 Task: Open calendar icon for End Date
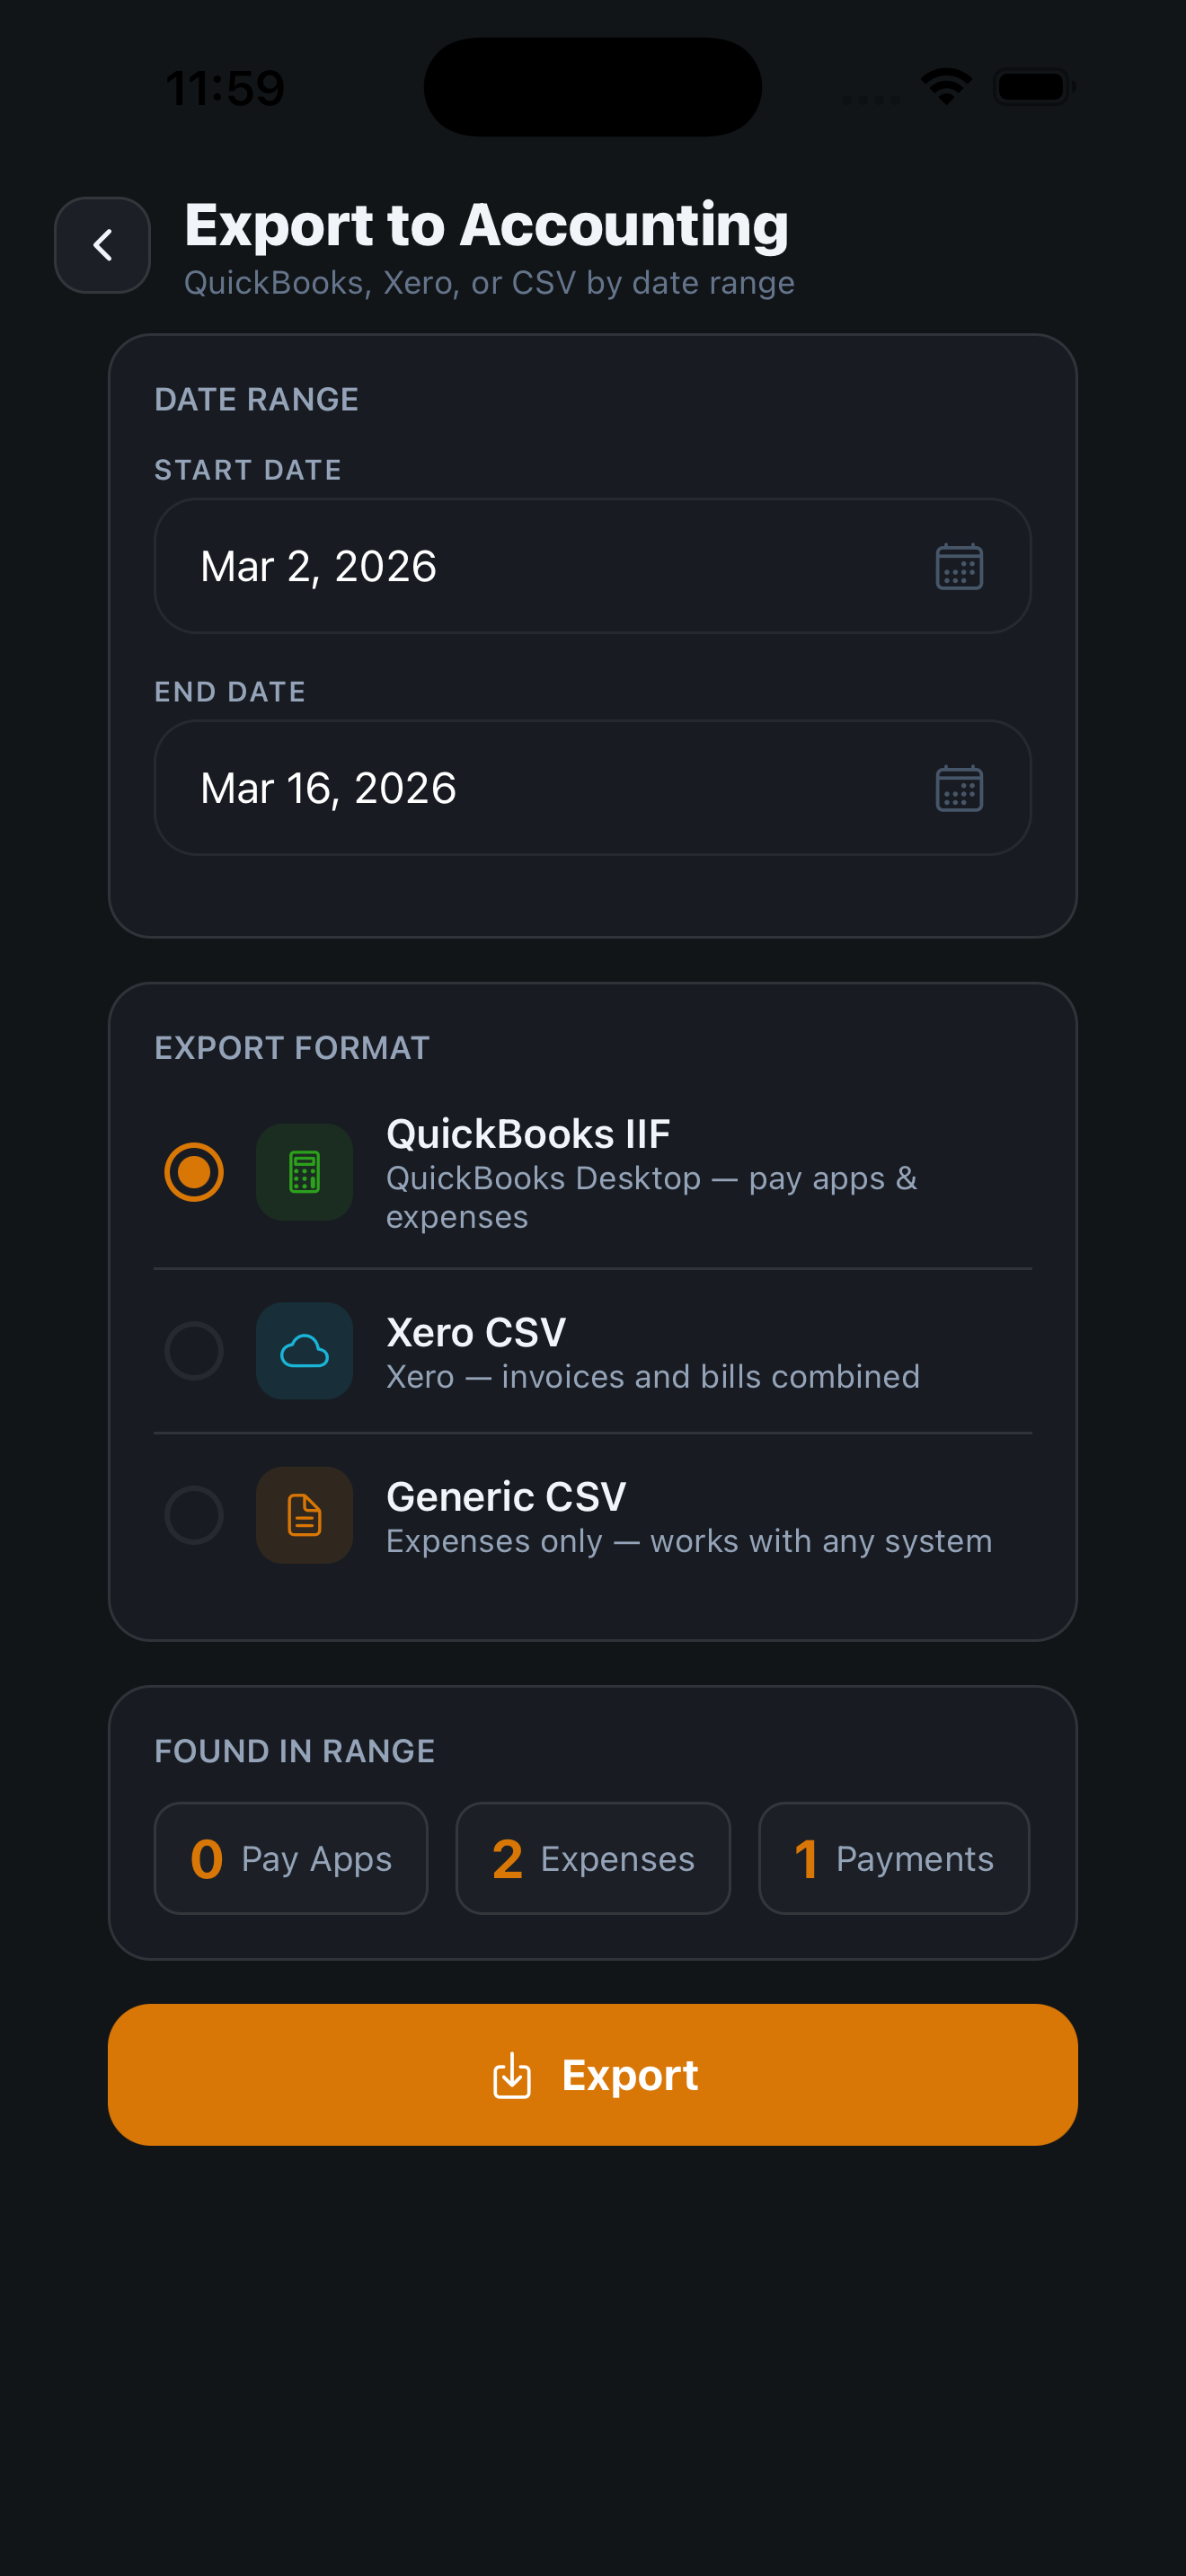pos(958,789)
